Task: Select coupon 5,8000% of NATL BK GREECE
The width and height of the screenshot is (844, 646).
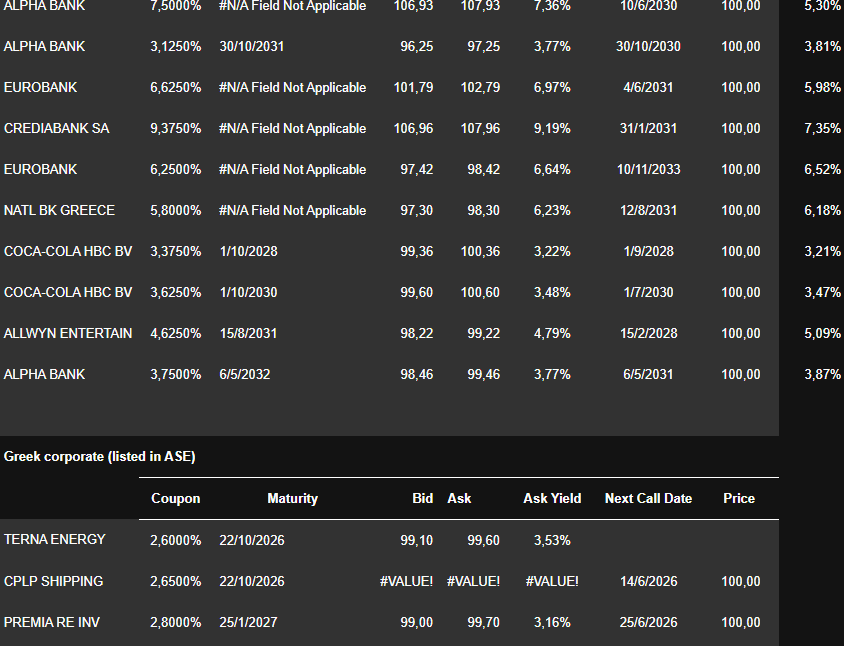Action: pyautogui.click(x=175, y=210)
